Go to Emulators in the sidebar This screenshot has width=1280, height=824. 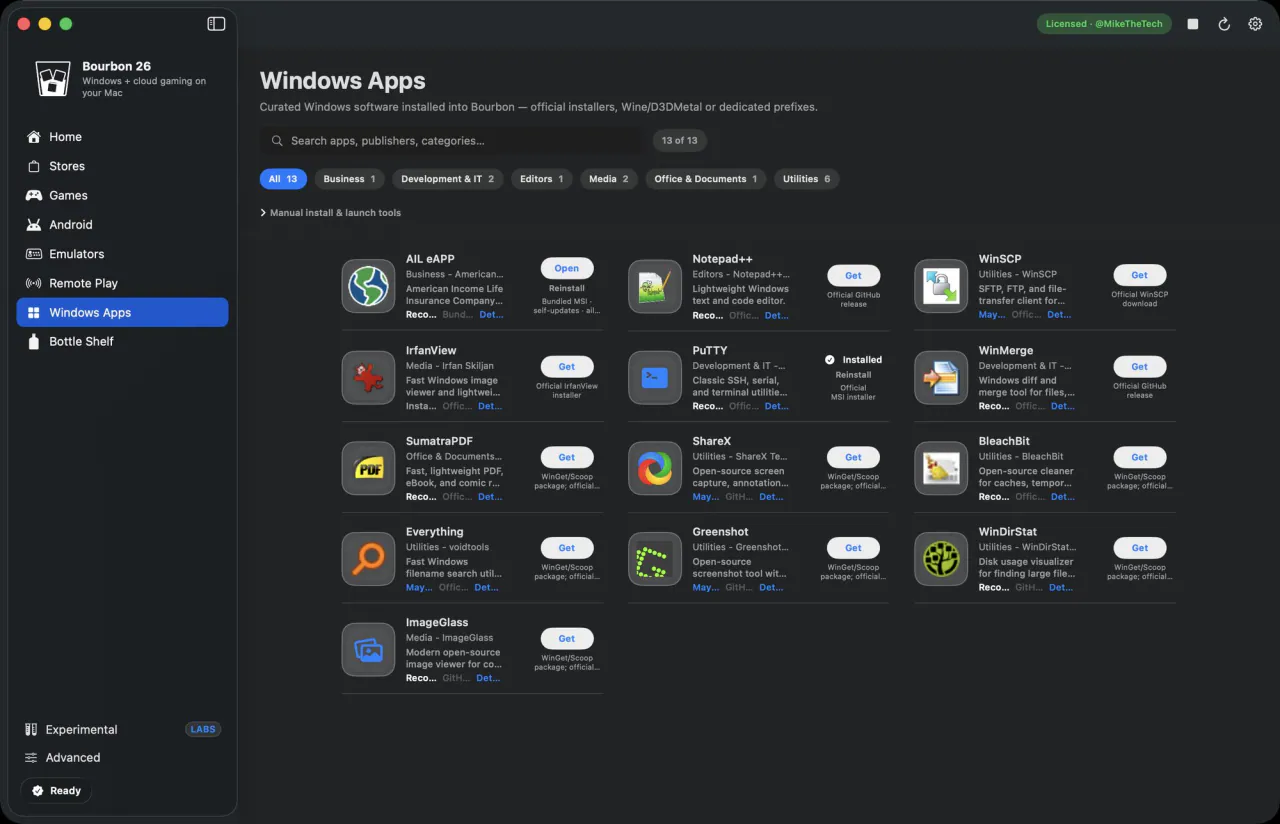click(x=122, y=254)
